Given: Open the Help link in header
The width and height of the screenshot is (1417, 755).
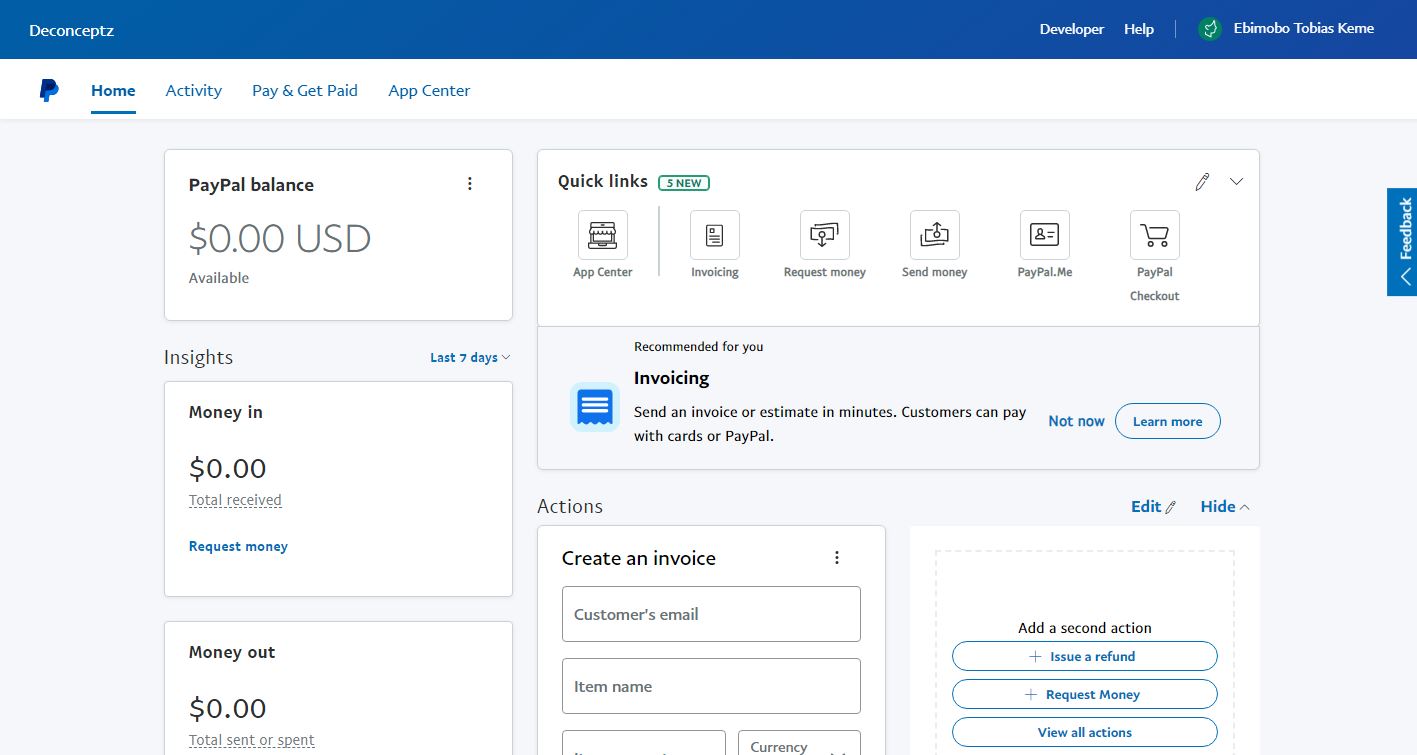Looking at the screenshot, I should pyautogui.click(x=1139, y=29).
